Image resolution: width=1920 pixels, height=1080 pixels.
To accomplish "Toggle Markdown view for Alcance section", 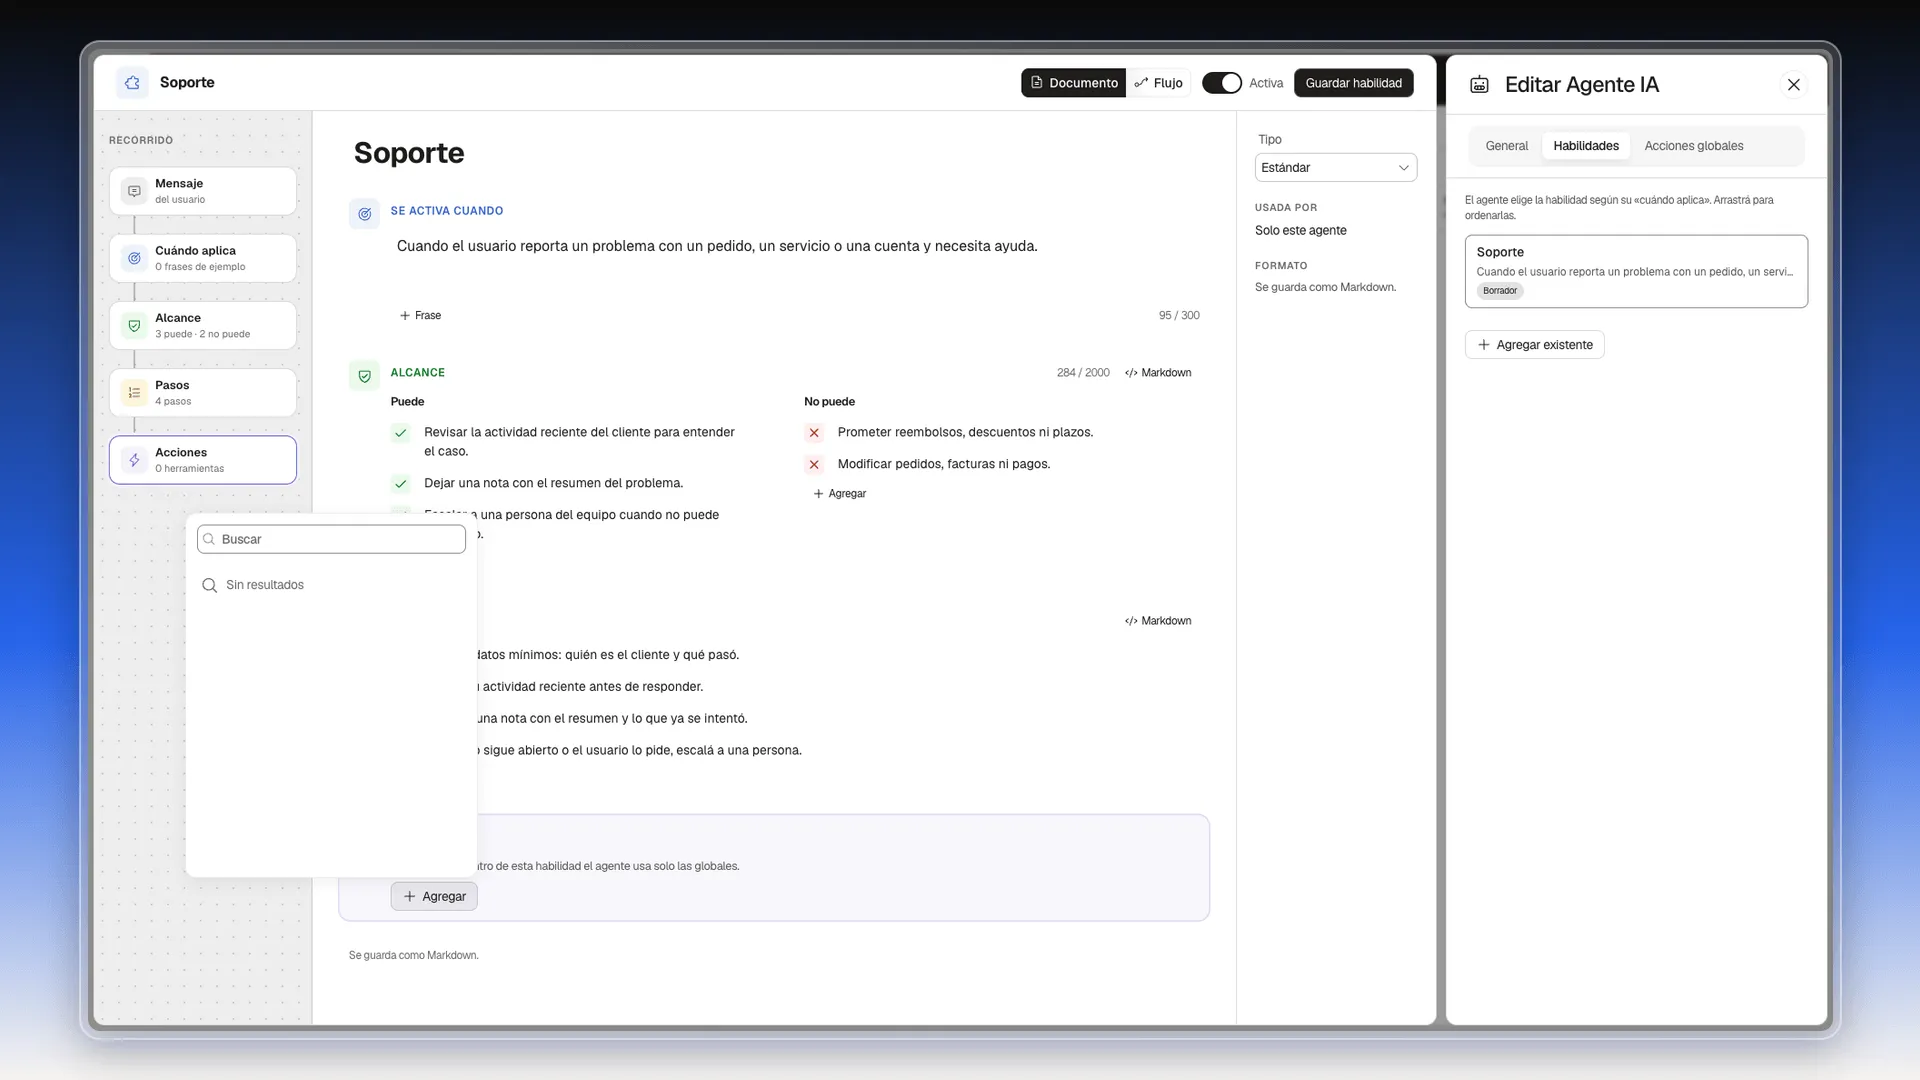I will 1157,373.
